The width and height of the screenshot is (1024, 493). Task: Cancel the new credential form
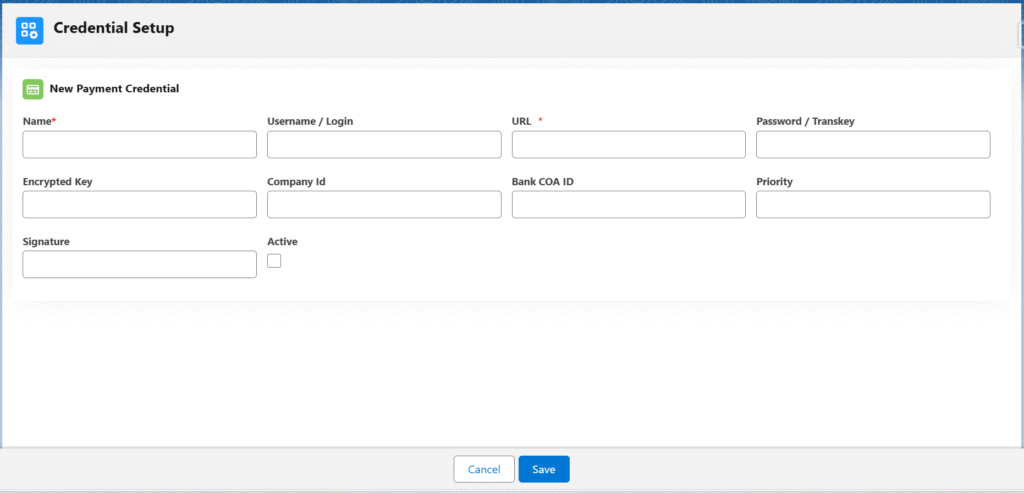click(484, 469)
